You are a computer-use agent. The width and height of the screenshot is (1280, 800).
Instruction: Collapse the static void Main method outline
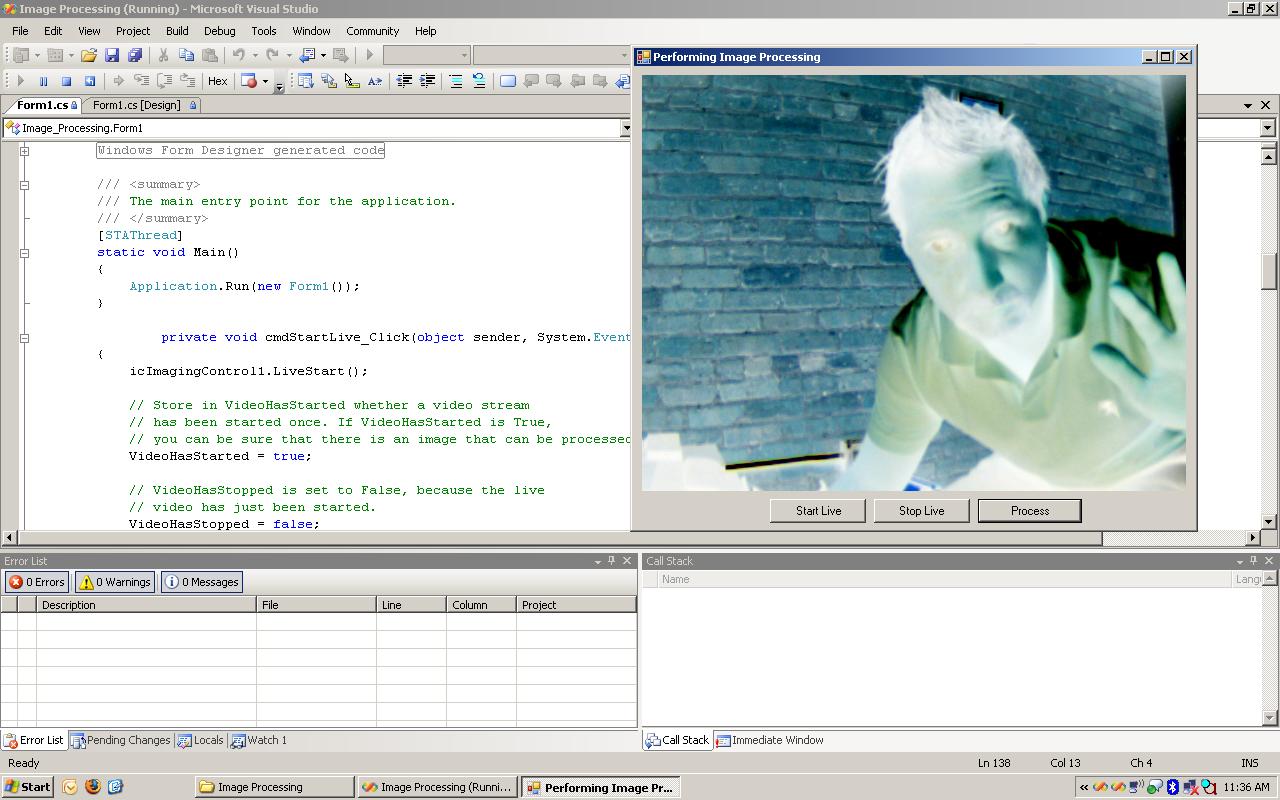(24, 253)
